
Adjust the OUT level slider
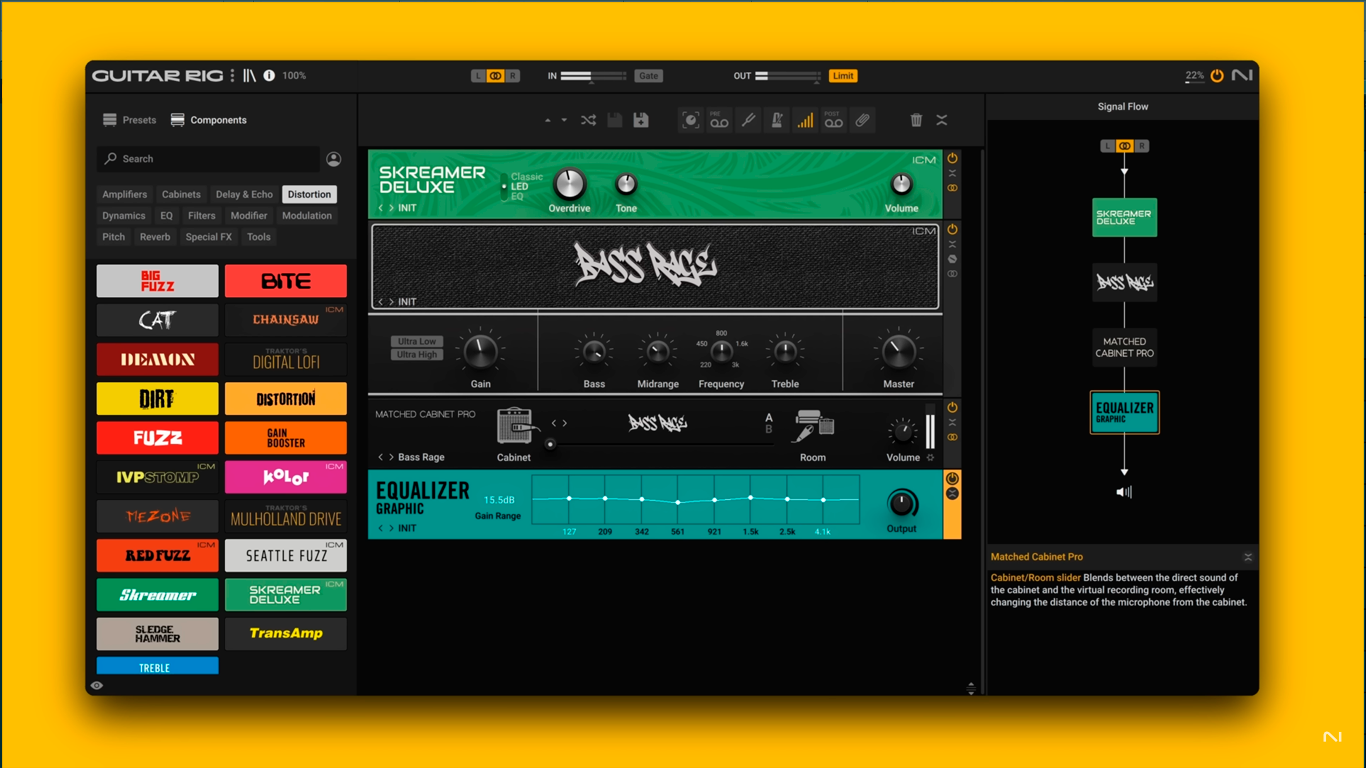[x=787, y=76]
